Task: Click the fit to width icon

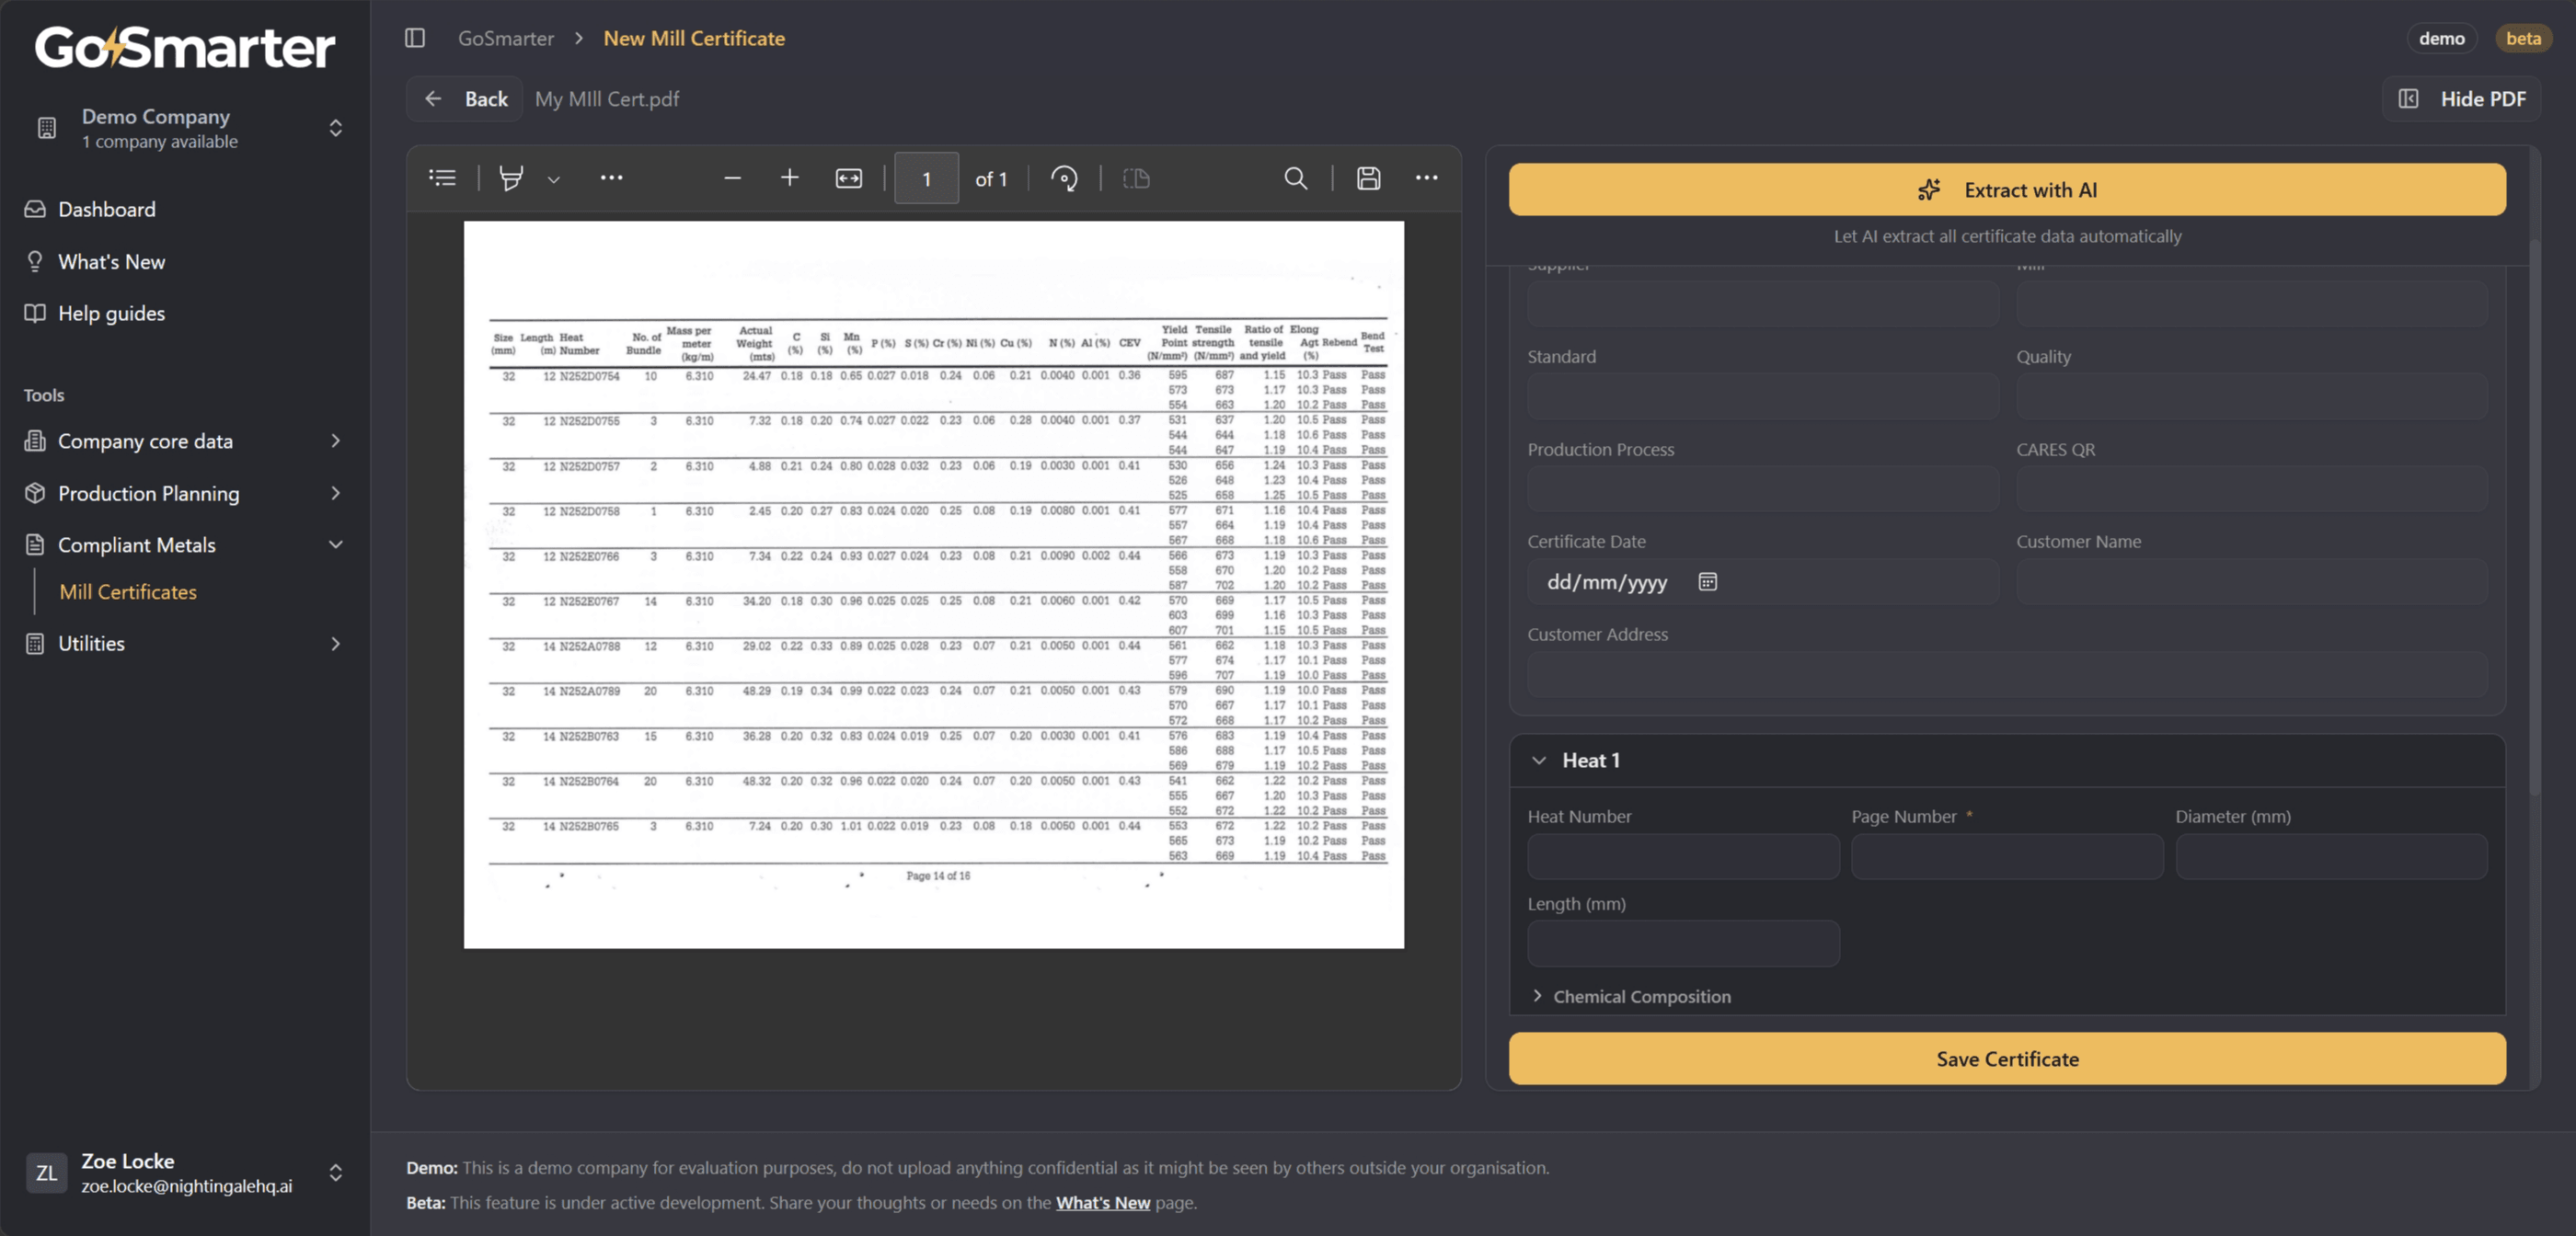Action: (848, 178)
